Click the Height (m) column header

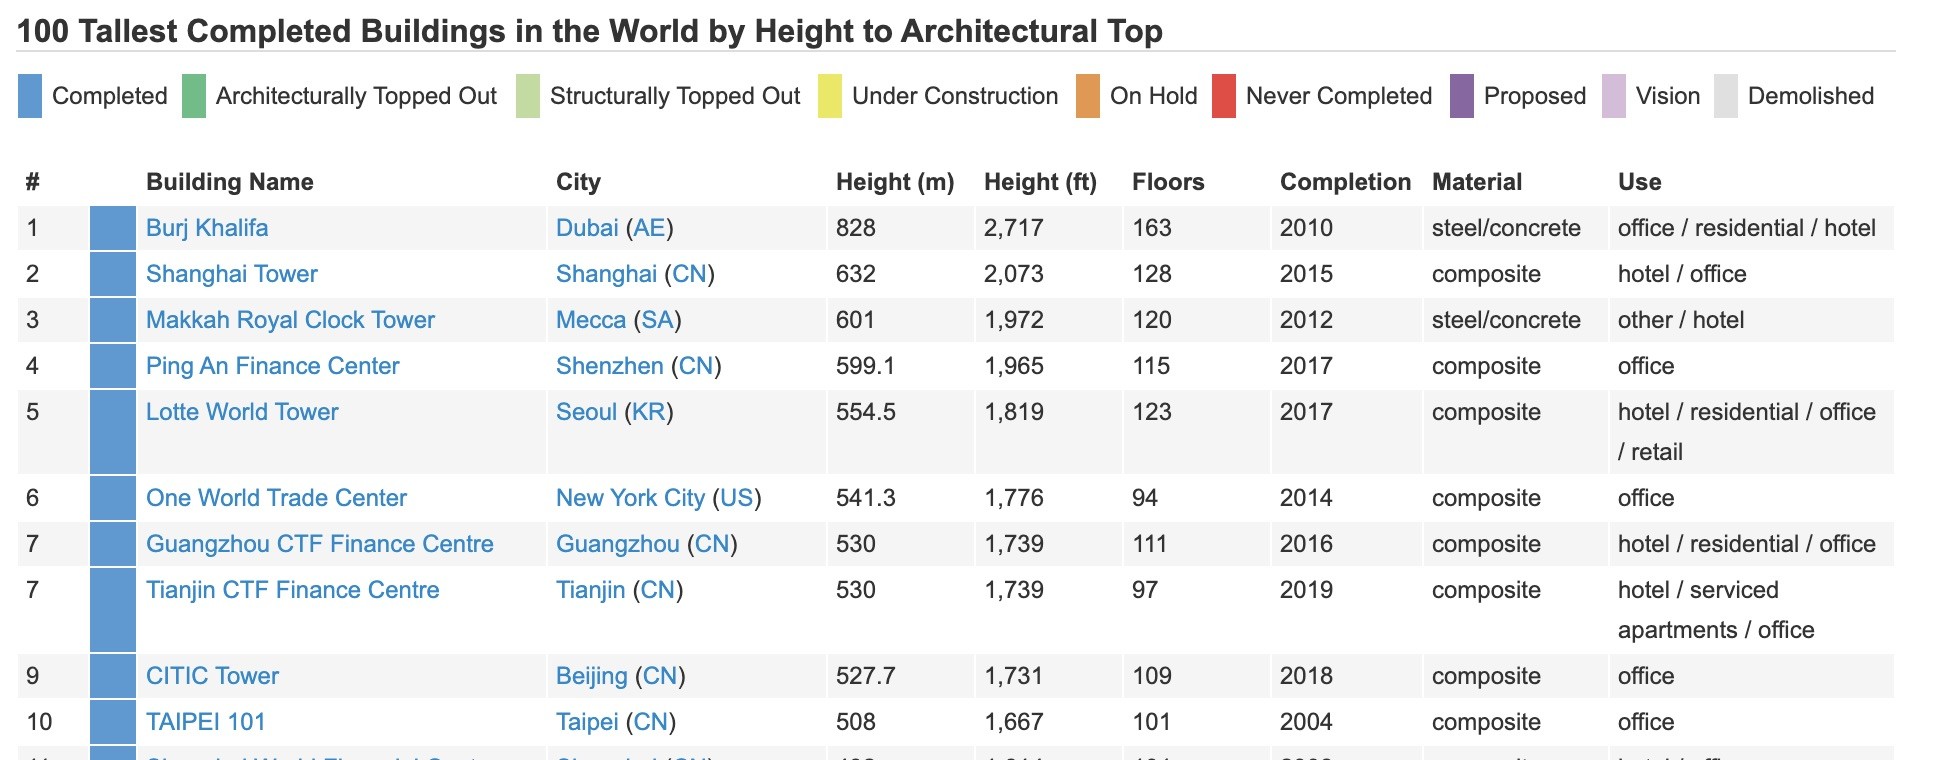pos(895,182)
